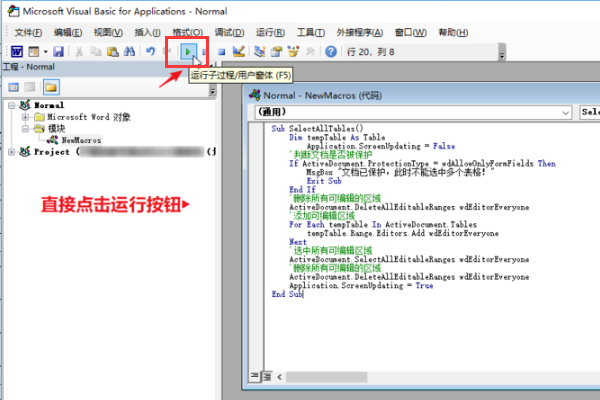
Task: Click the code window left scroll arrow
Action: pos(280,377)
